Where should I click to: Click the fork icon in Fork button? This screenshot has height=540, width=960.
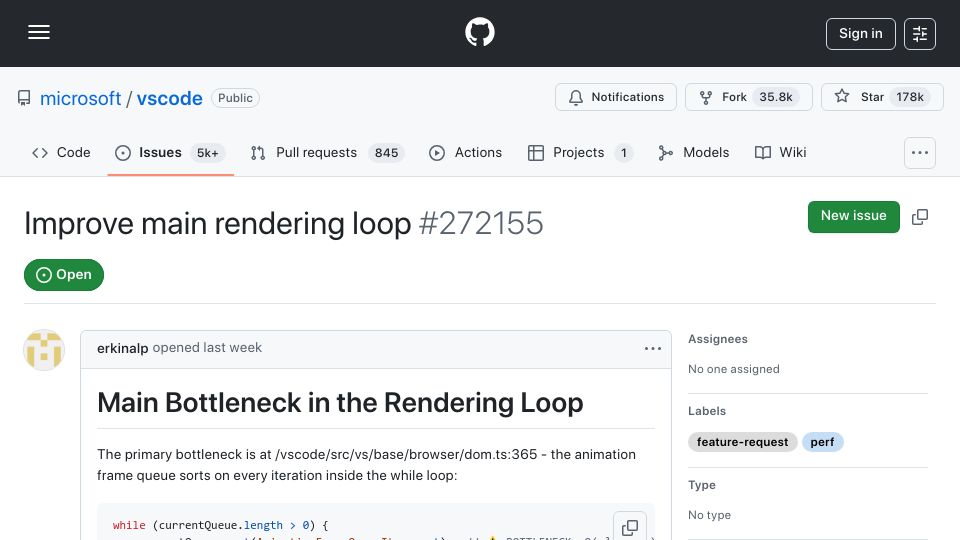click(706, 97)
